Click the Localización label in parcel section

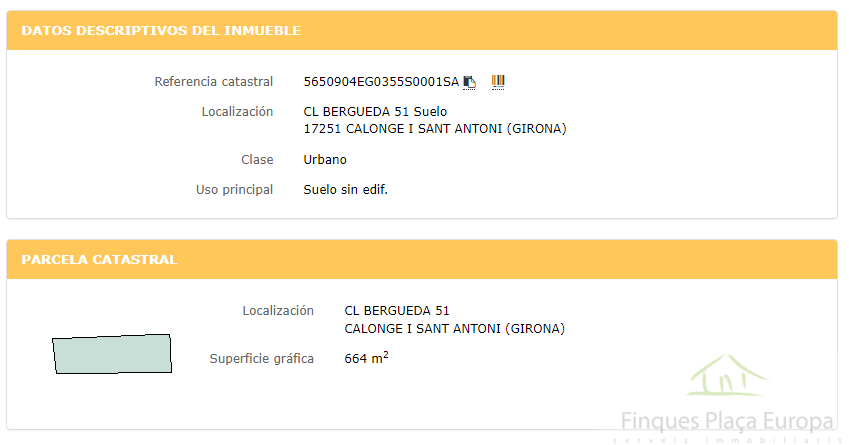(278, 311)
